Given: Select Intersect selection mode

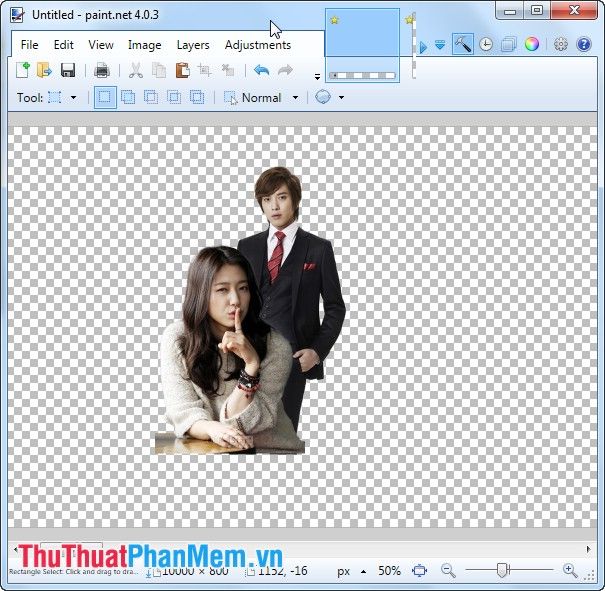Looking at the screenshot, I should coord(174,97).
